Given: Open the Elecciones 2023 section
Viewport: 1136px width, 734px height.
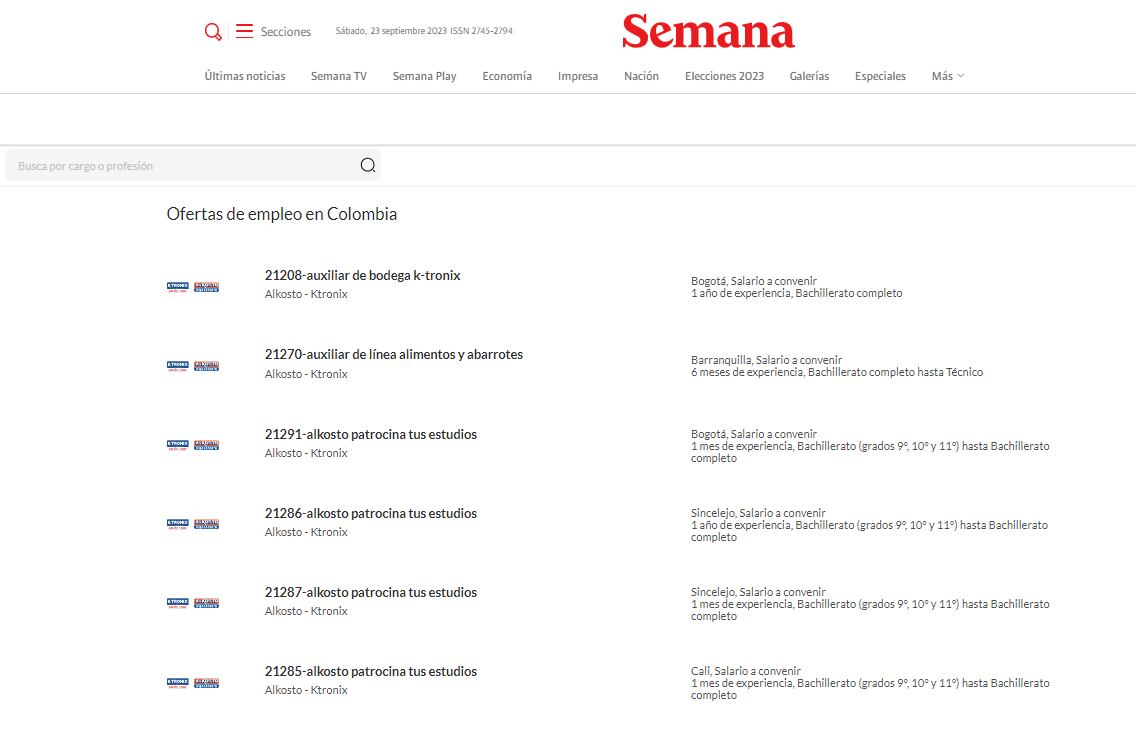Looking at the screenshot, I should (724, 75).
